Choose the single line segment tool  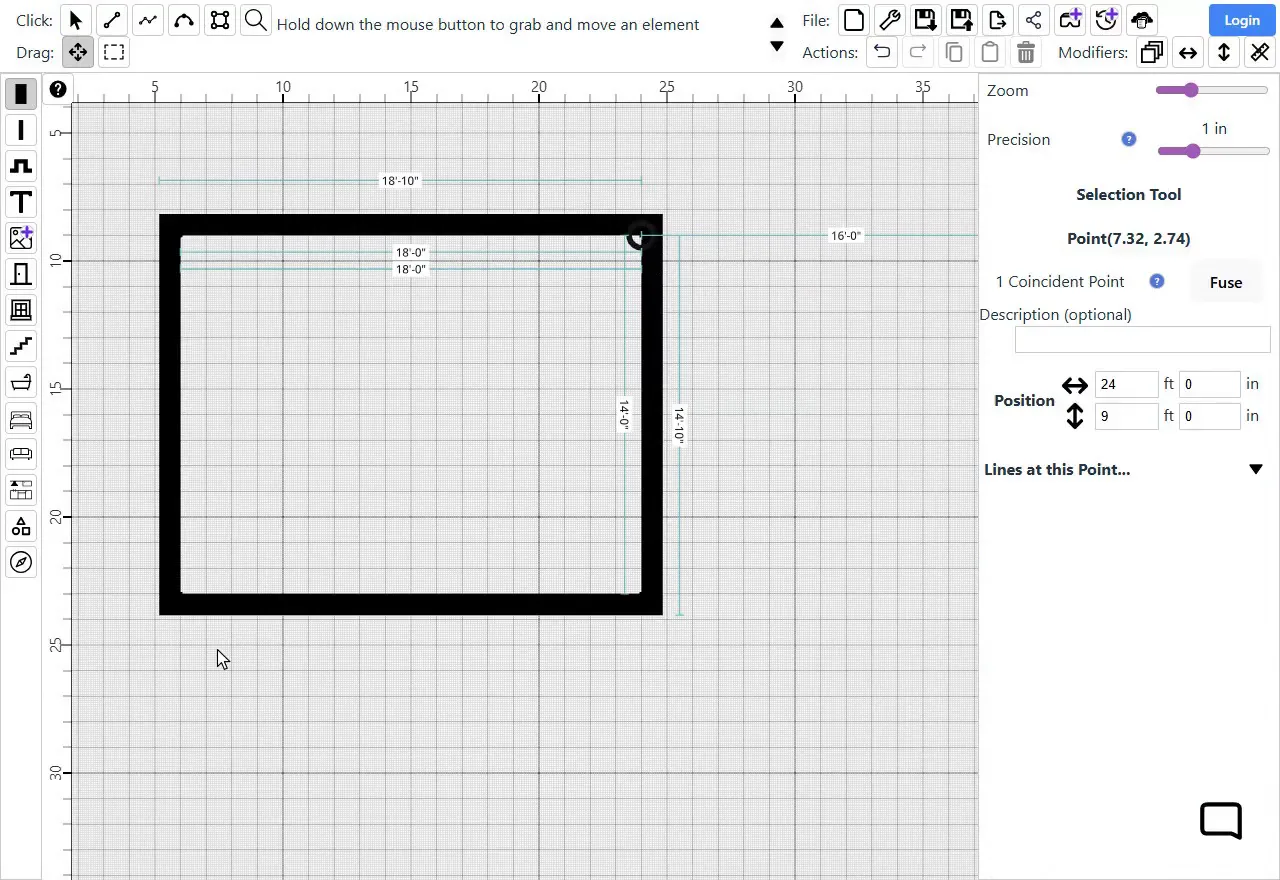[x=112, y=20]
